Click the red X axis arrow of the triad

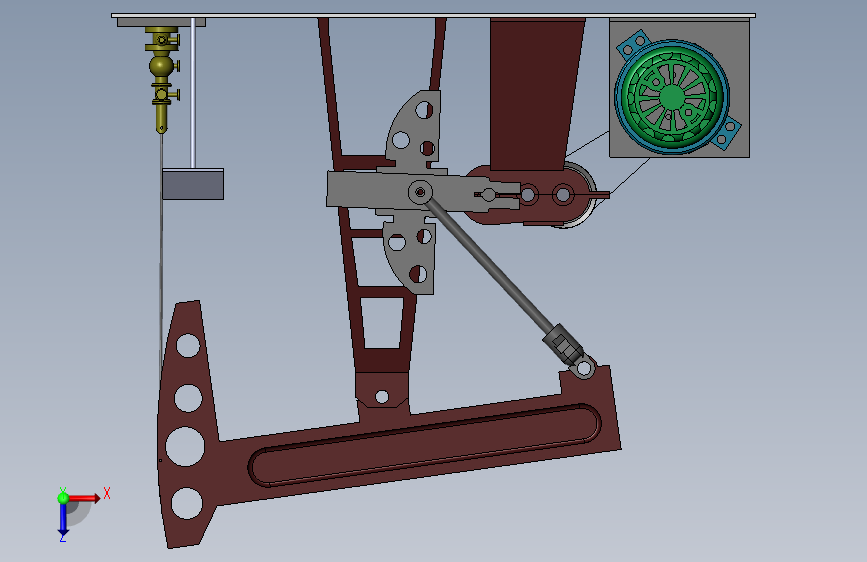pos(84,498)
